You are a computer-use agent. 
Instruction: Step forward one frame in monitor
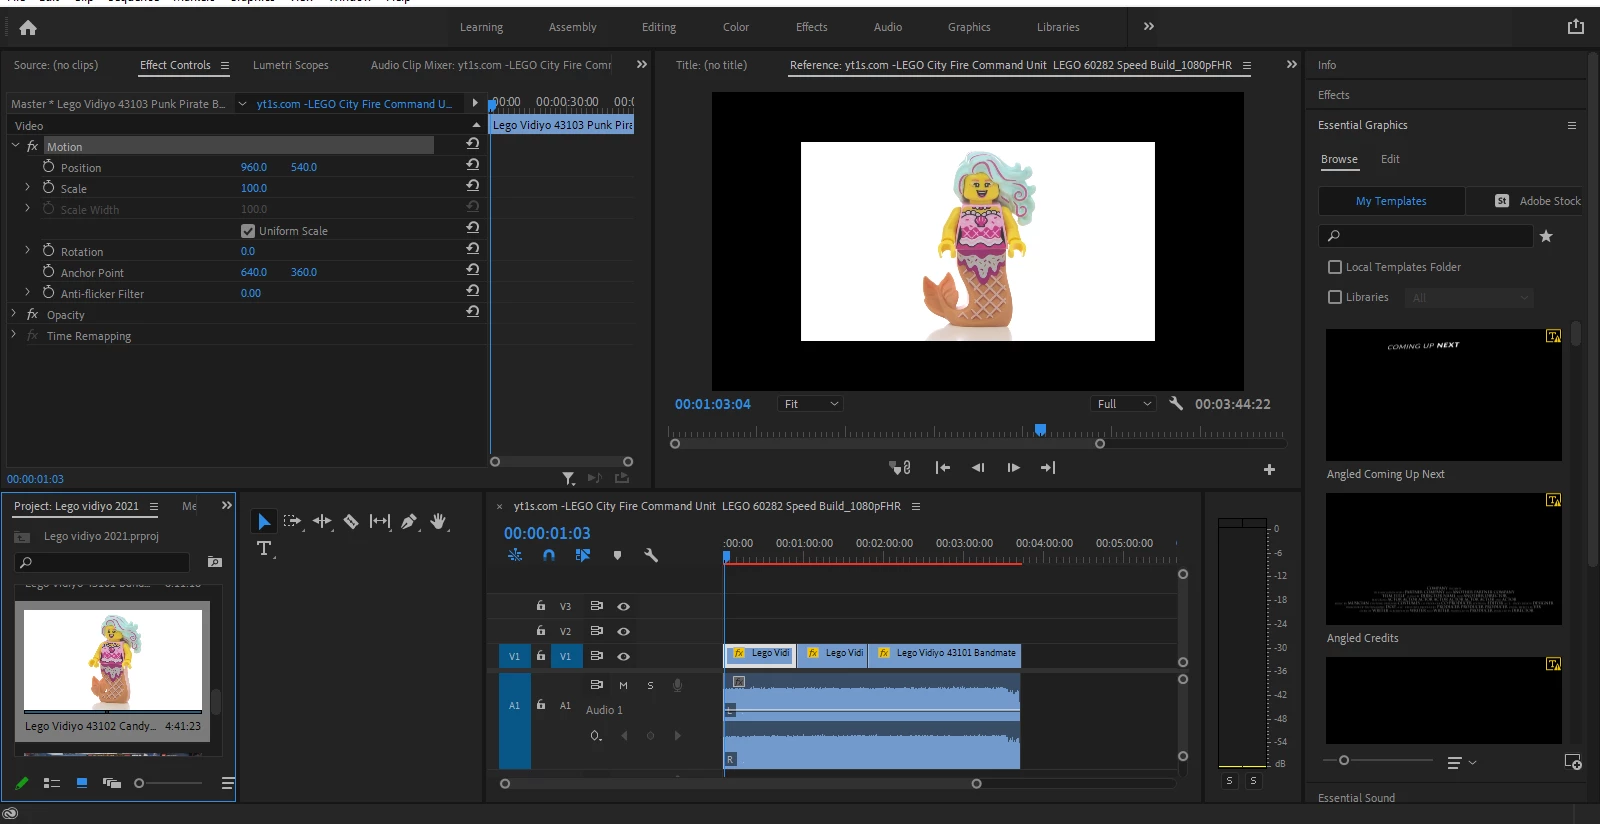(1013, 467)
